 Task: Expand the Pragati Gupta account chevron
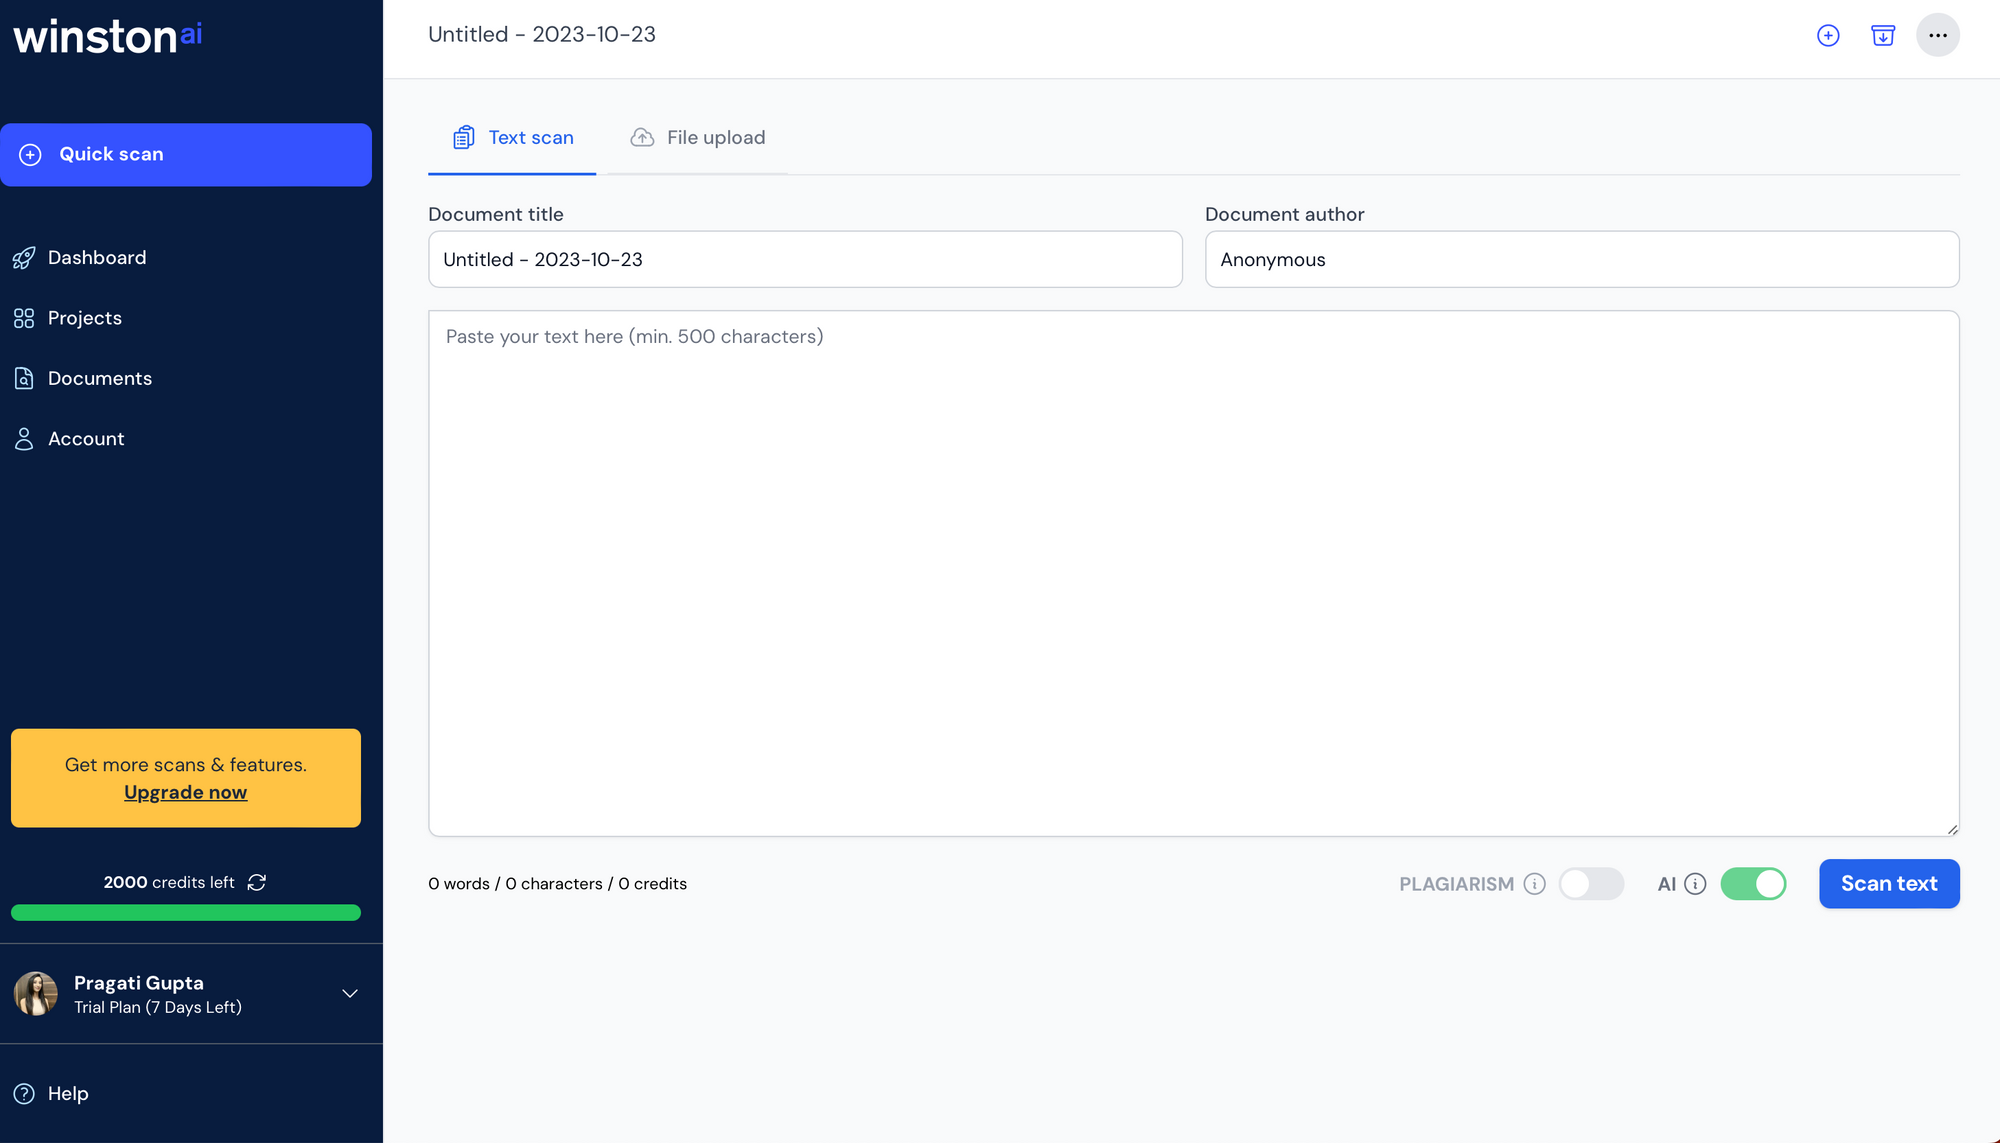[x=350, y=993]
